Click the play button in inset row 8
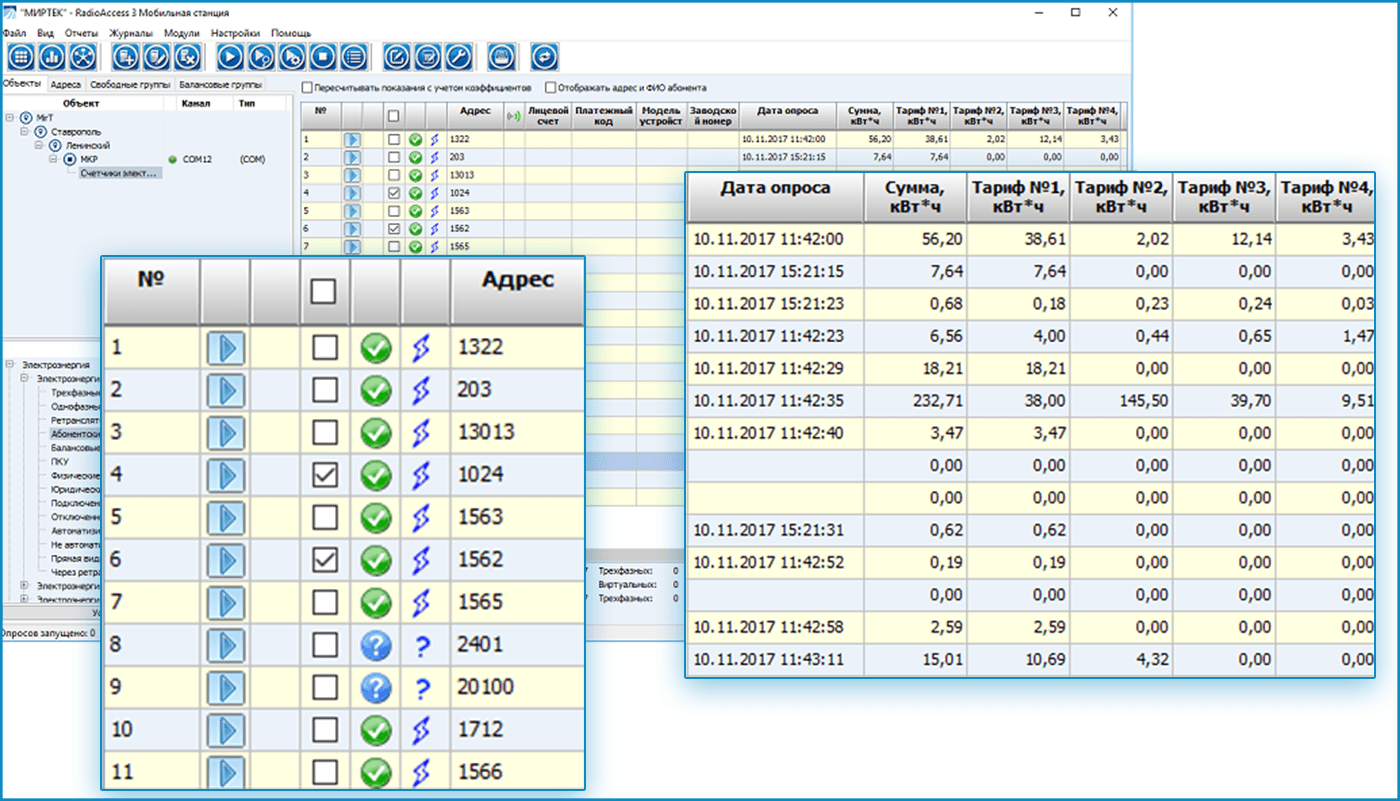The image size is (1400, 801). pyautogui.click(x=225, y=645)
